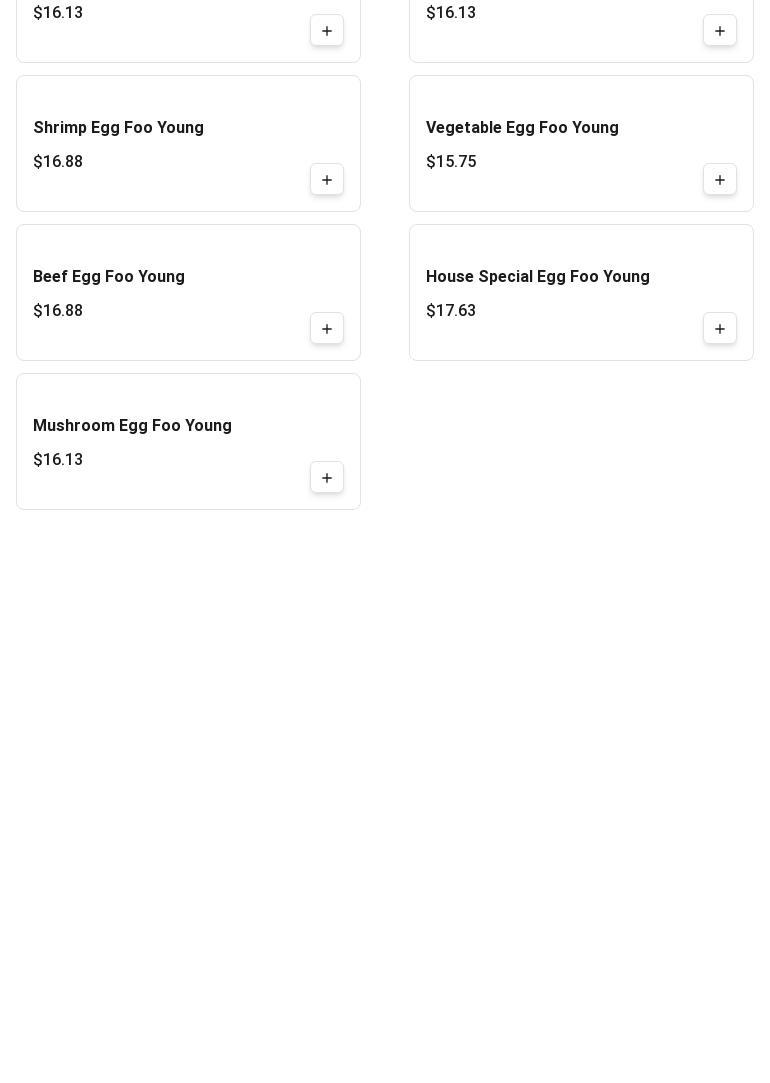The height and width of the screenshot is (1083, 770).
Task: Click plus button in card above Vegetable Egg Foo Young
Action: pos(720,31)
